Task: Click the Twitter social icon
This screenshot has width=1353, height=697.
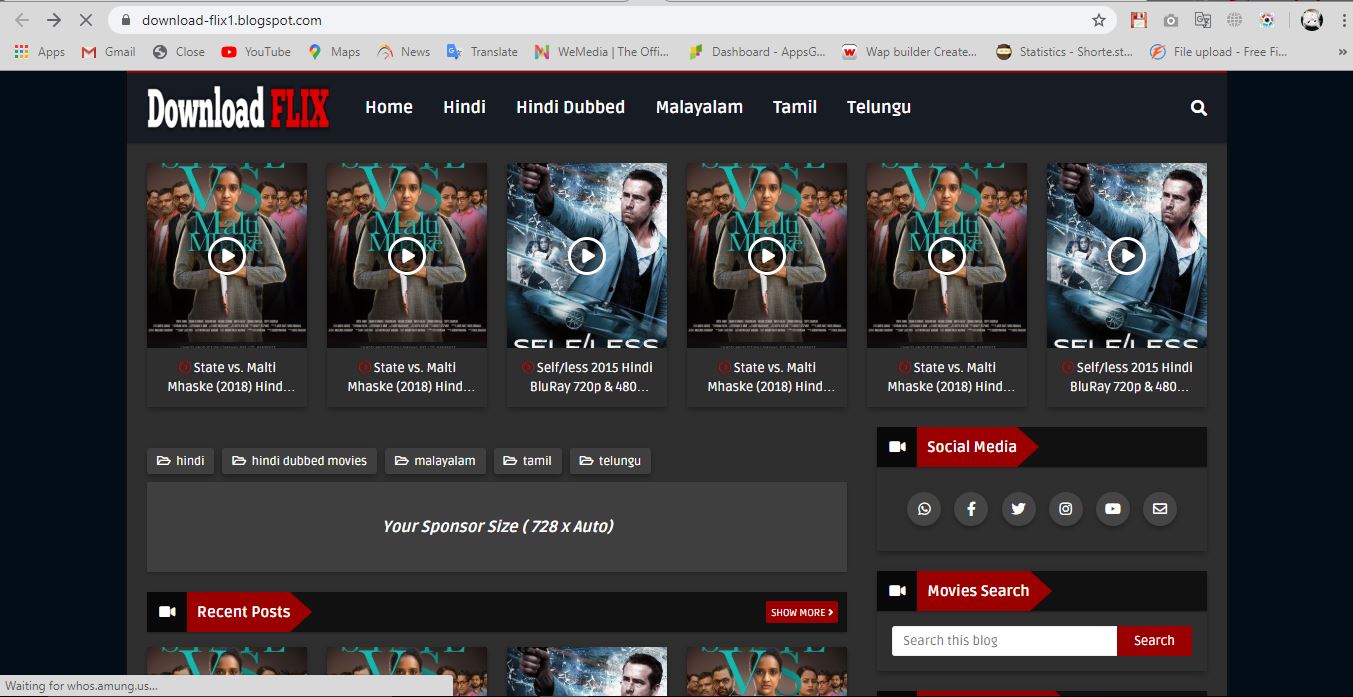Action: (x=1018, y=509)
